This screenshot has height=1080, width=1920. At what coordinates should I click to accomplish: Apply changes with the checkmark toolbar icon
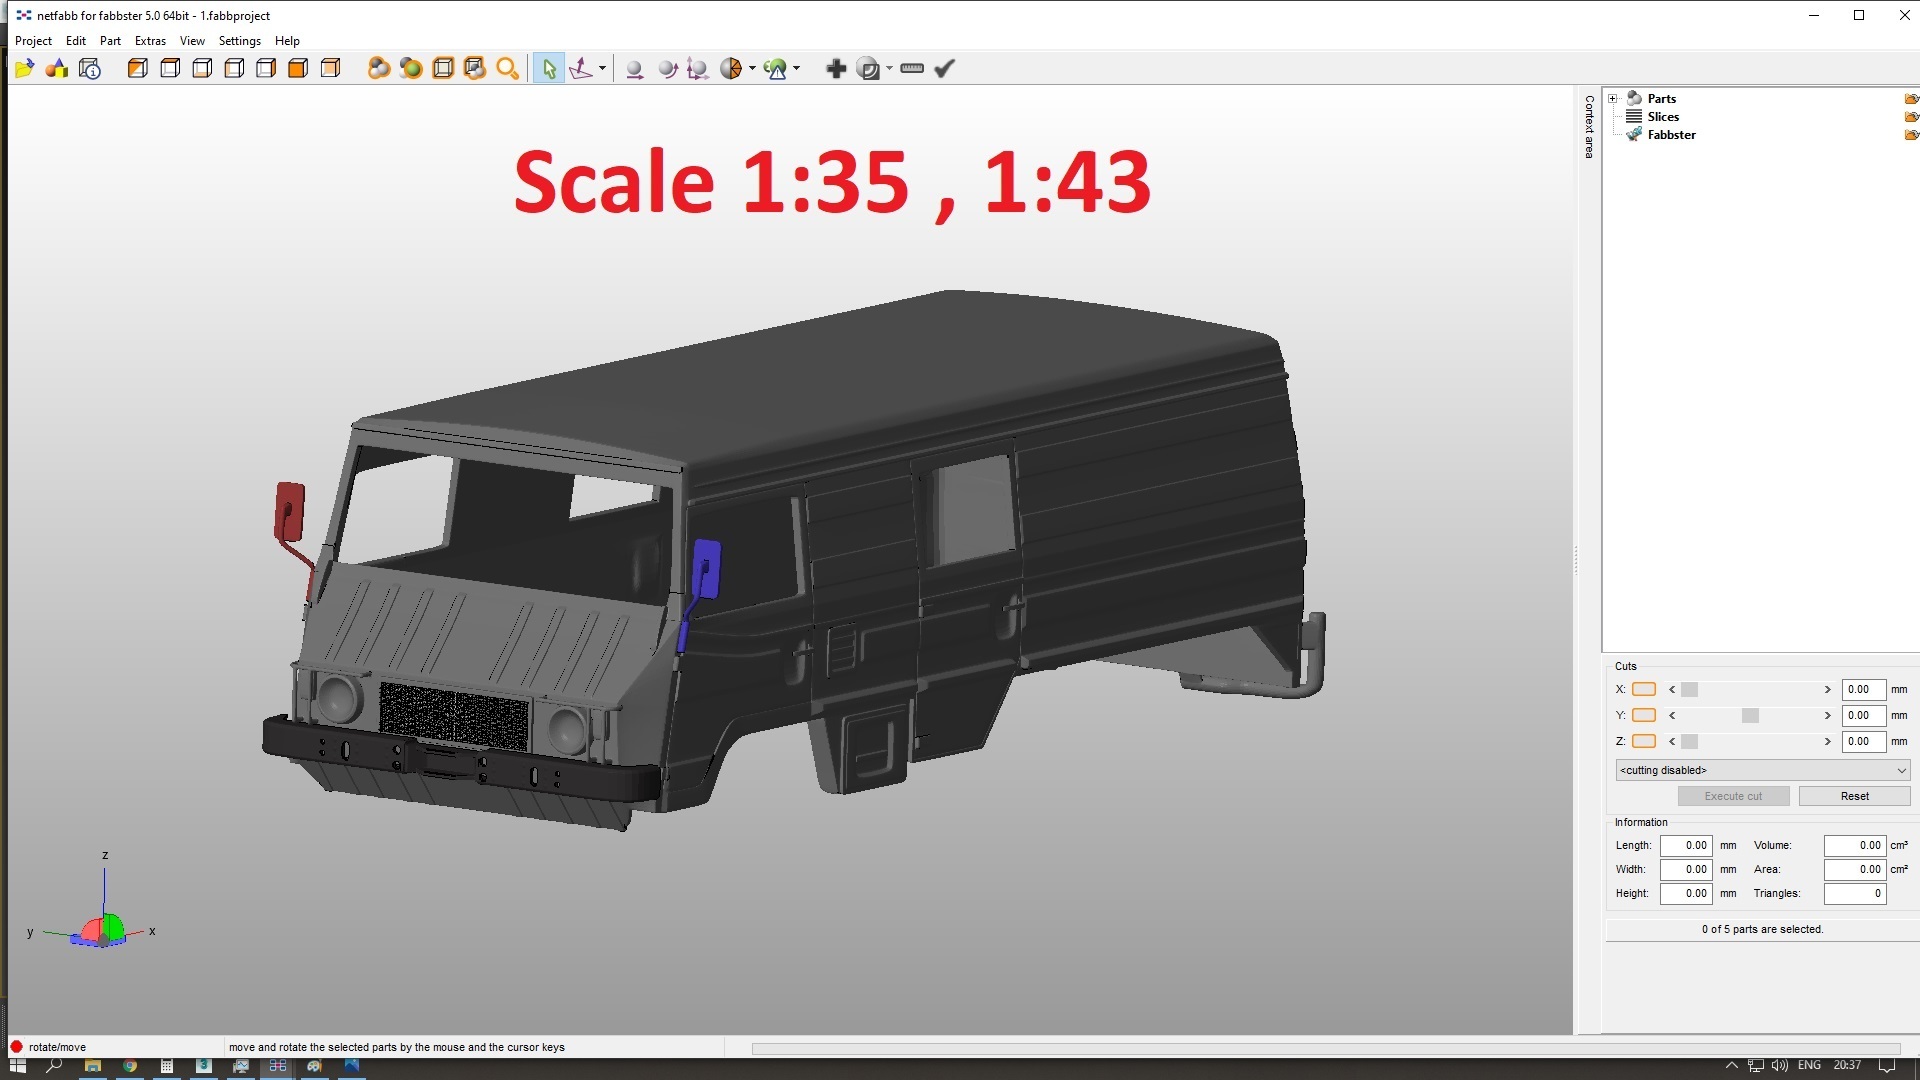click(944, 68)
